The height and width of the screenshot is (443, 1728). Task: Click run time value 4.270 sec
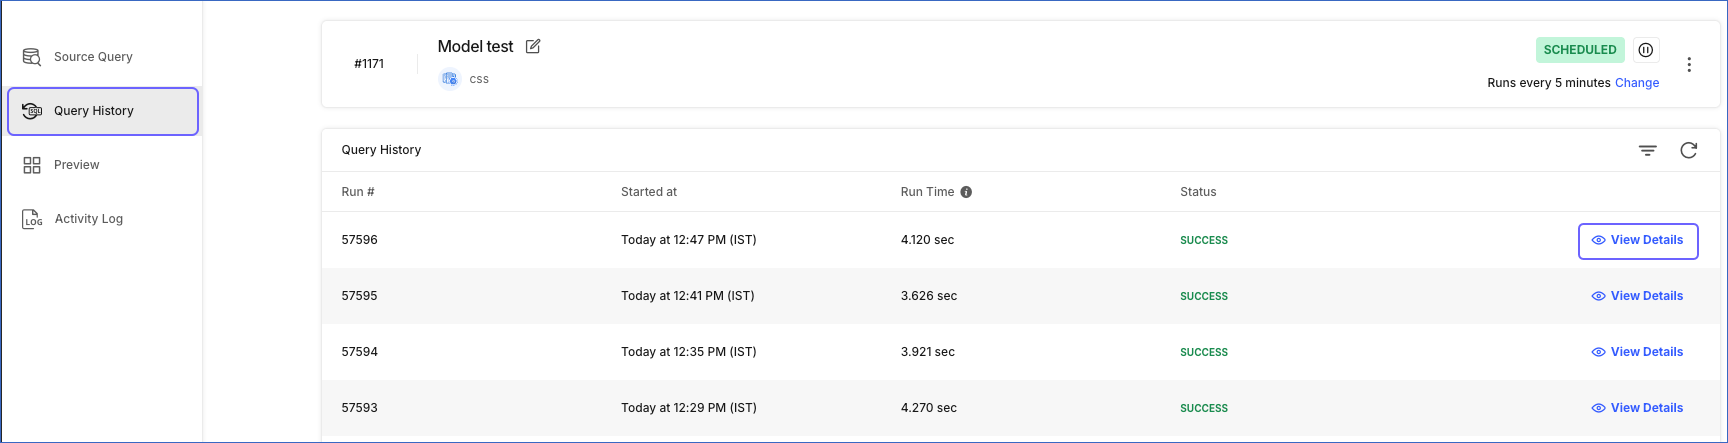[x=929, y=408]
